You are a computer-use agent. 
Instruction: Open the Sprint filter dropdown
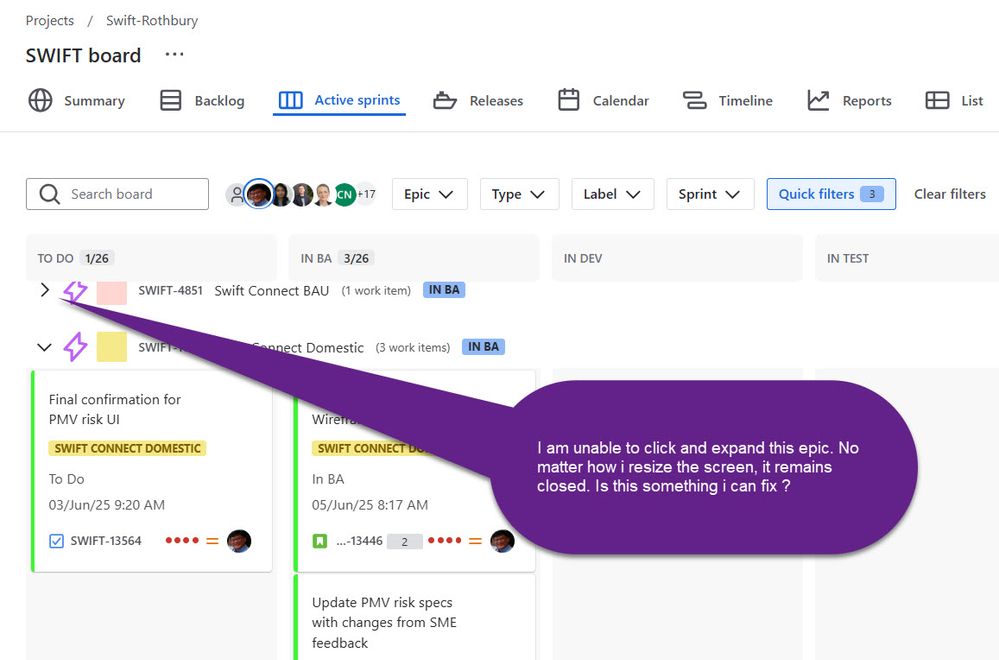710,194
